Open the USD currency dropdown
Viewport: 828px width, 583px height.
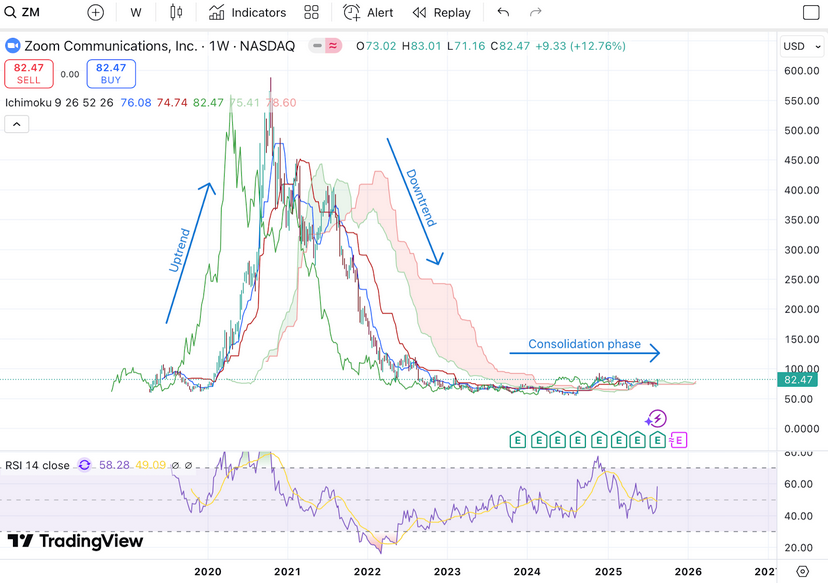point(799,46)
